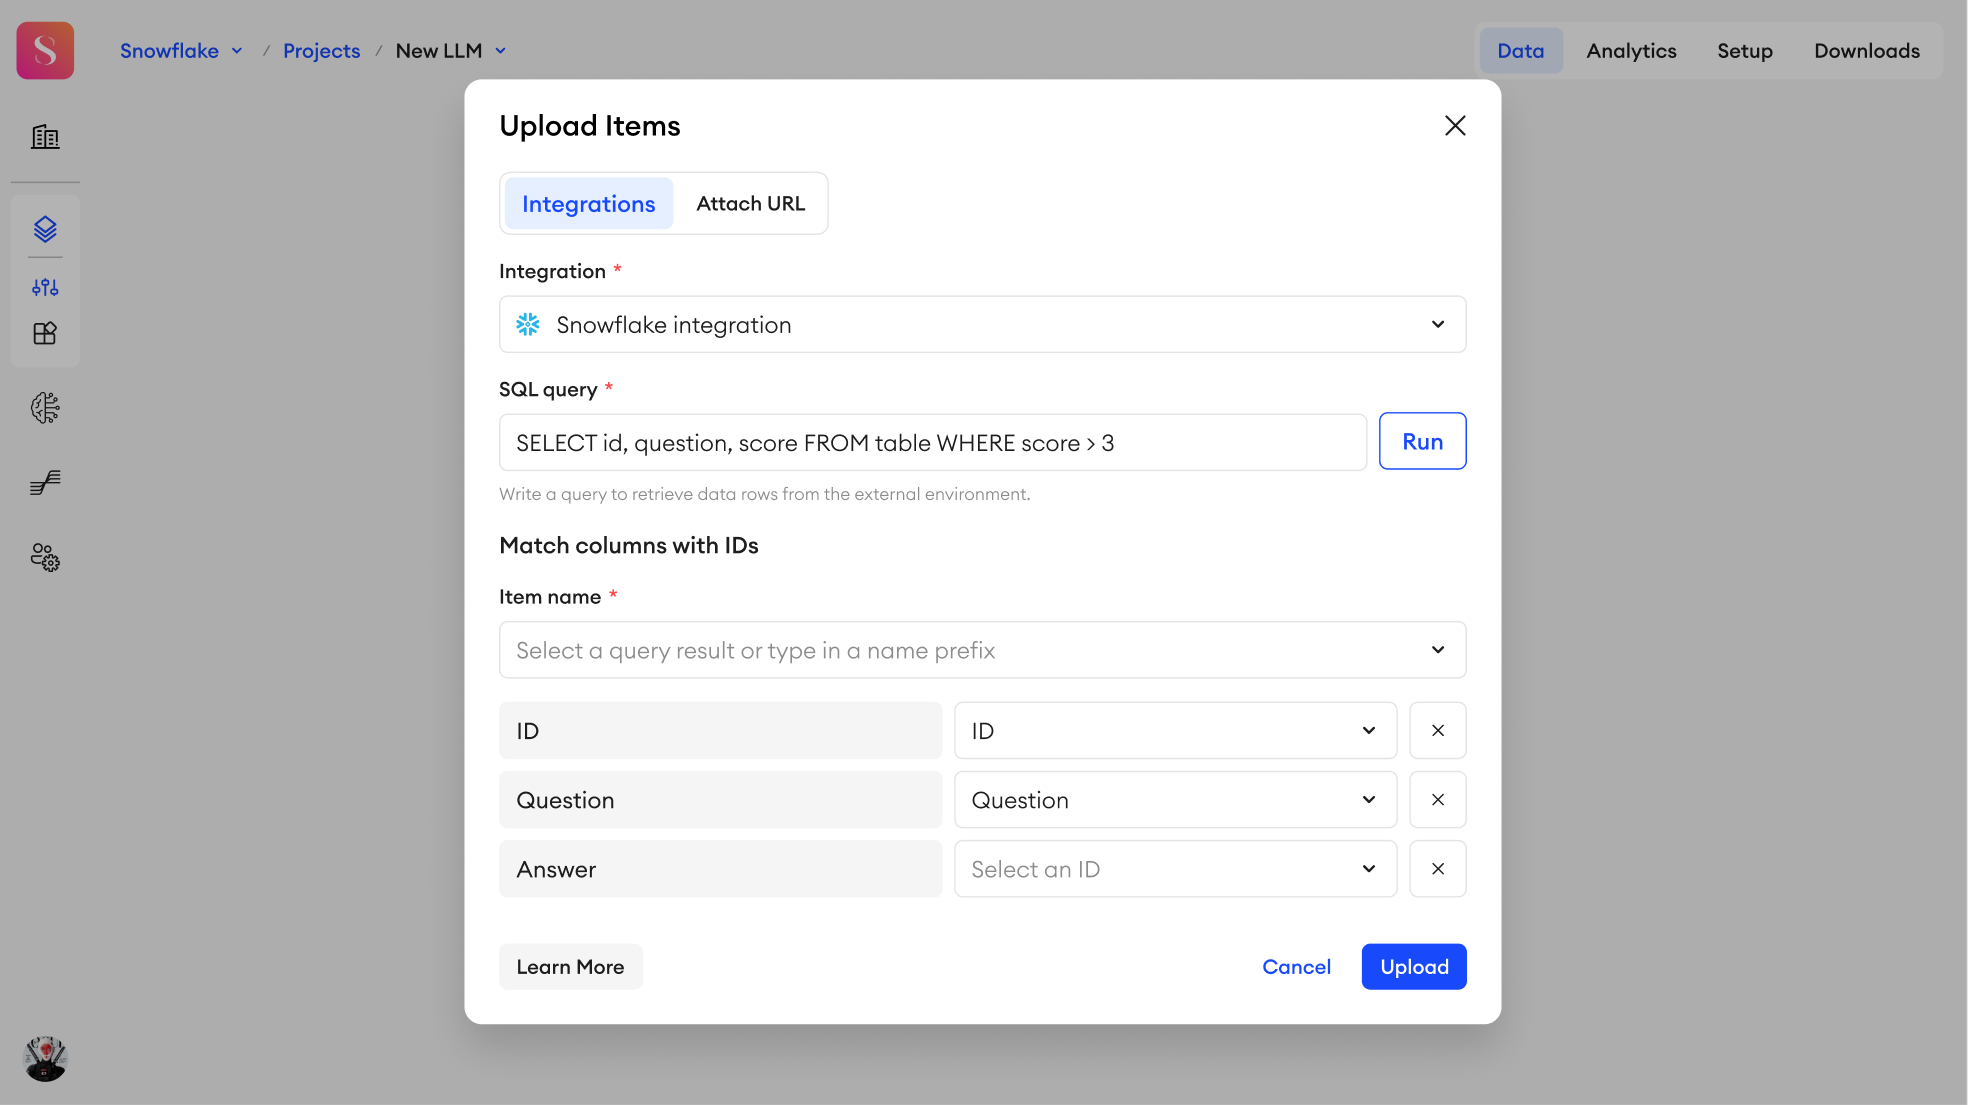Run the SQL query

[1423, 441]
